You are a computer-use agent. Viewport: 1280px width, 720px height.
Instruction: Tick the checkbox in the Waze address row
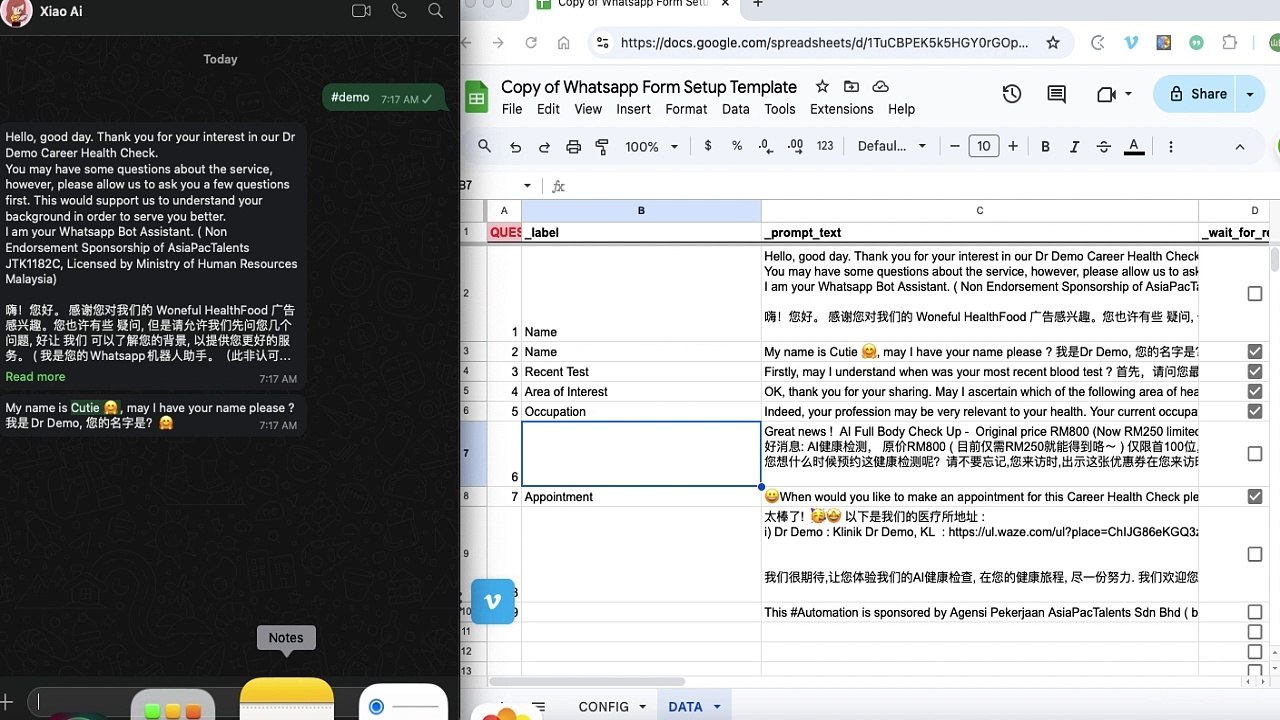tap(1255, 554)
